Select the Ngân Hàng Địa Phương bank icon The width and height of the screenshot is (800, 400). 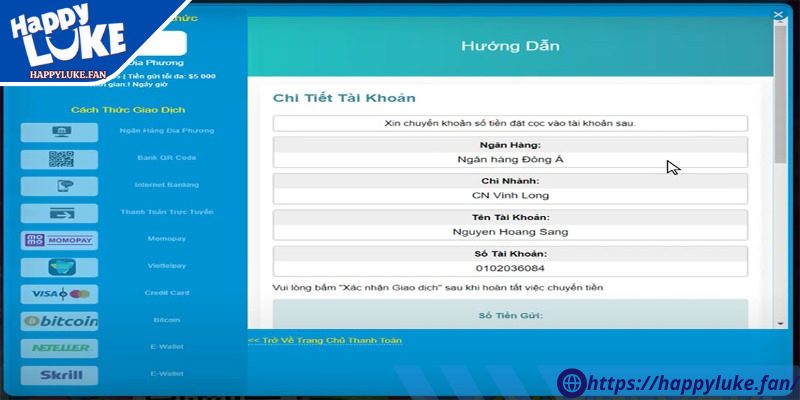tap(59, 131)
